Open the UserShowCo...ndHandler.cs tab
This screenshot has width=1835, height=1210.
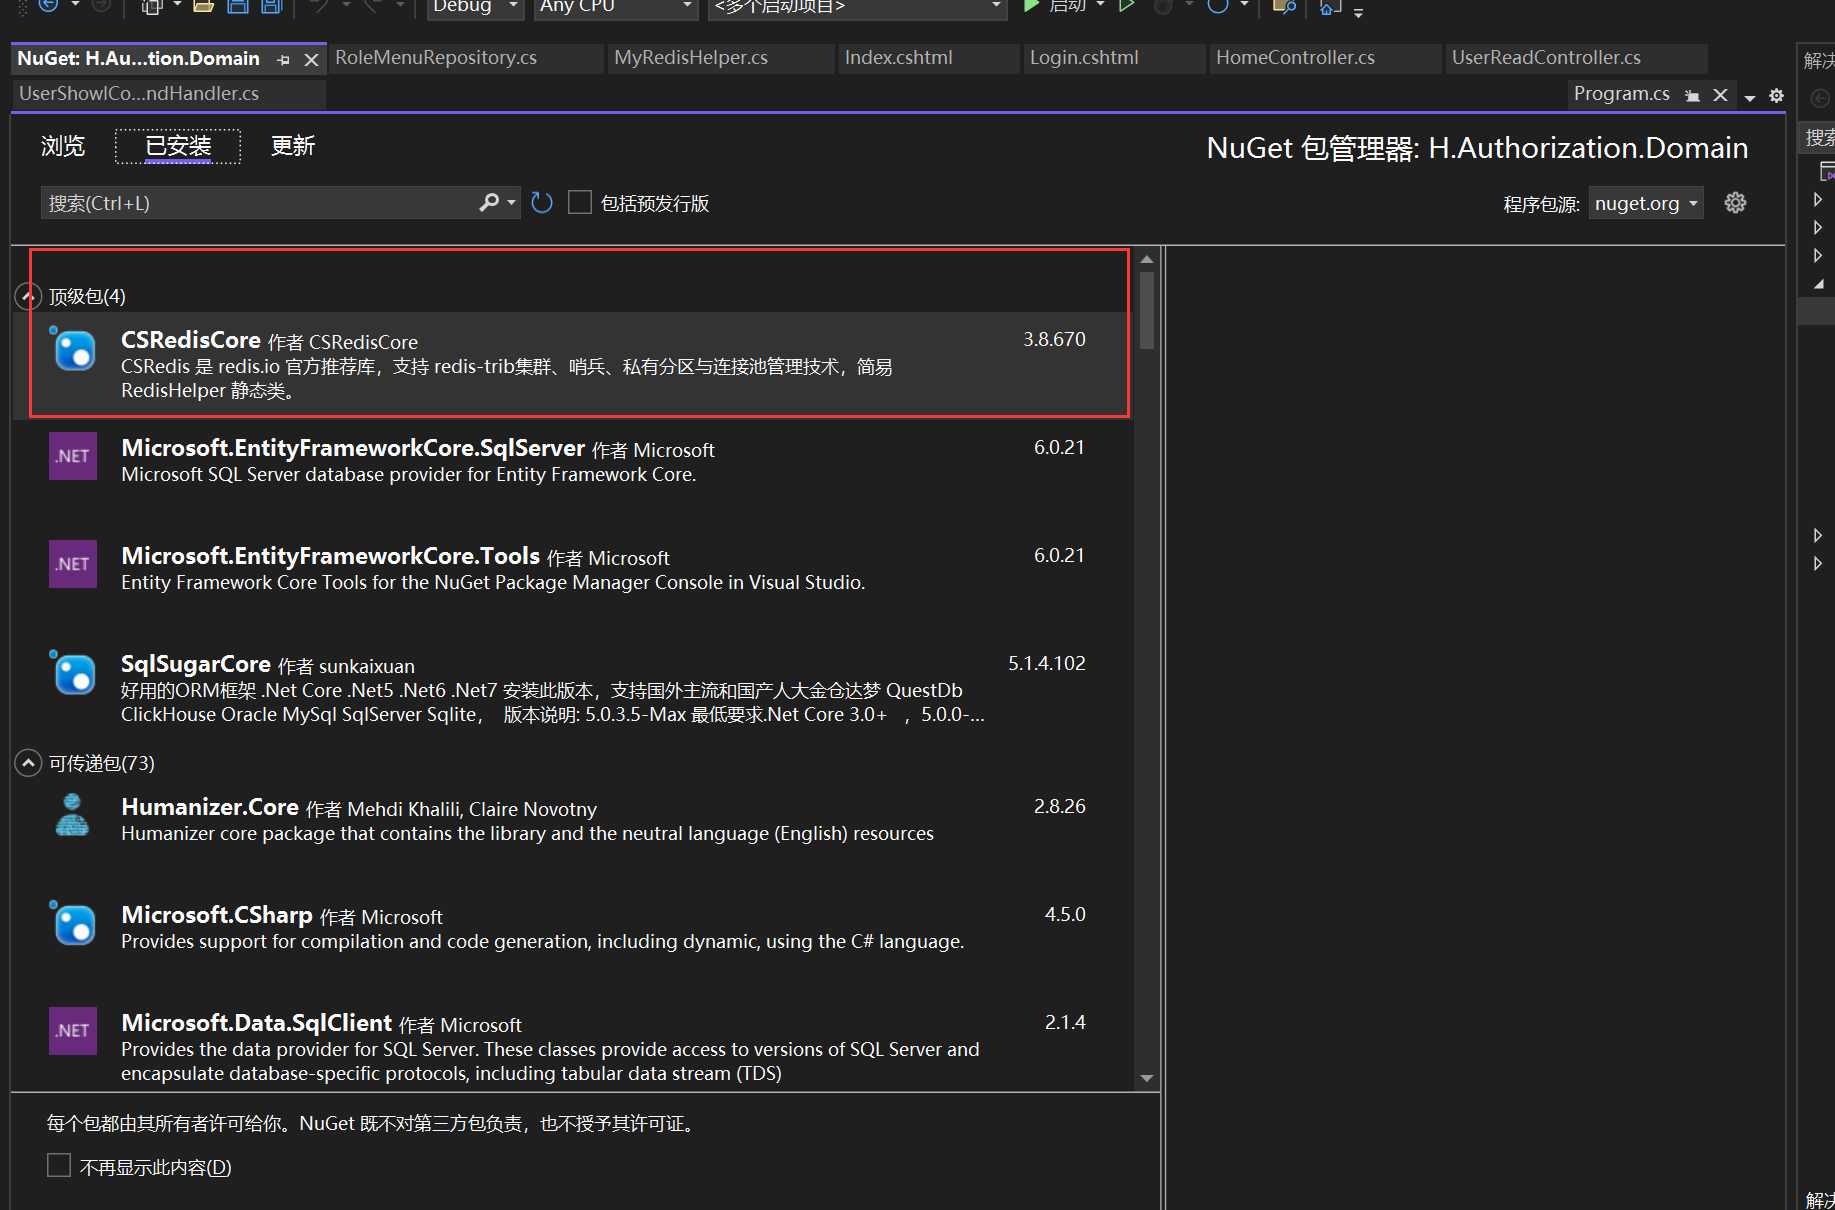click(169, 94)
